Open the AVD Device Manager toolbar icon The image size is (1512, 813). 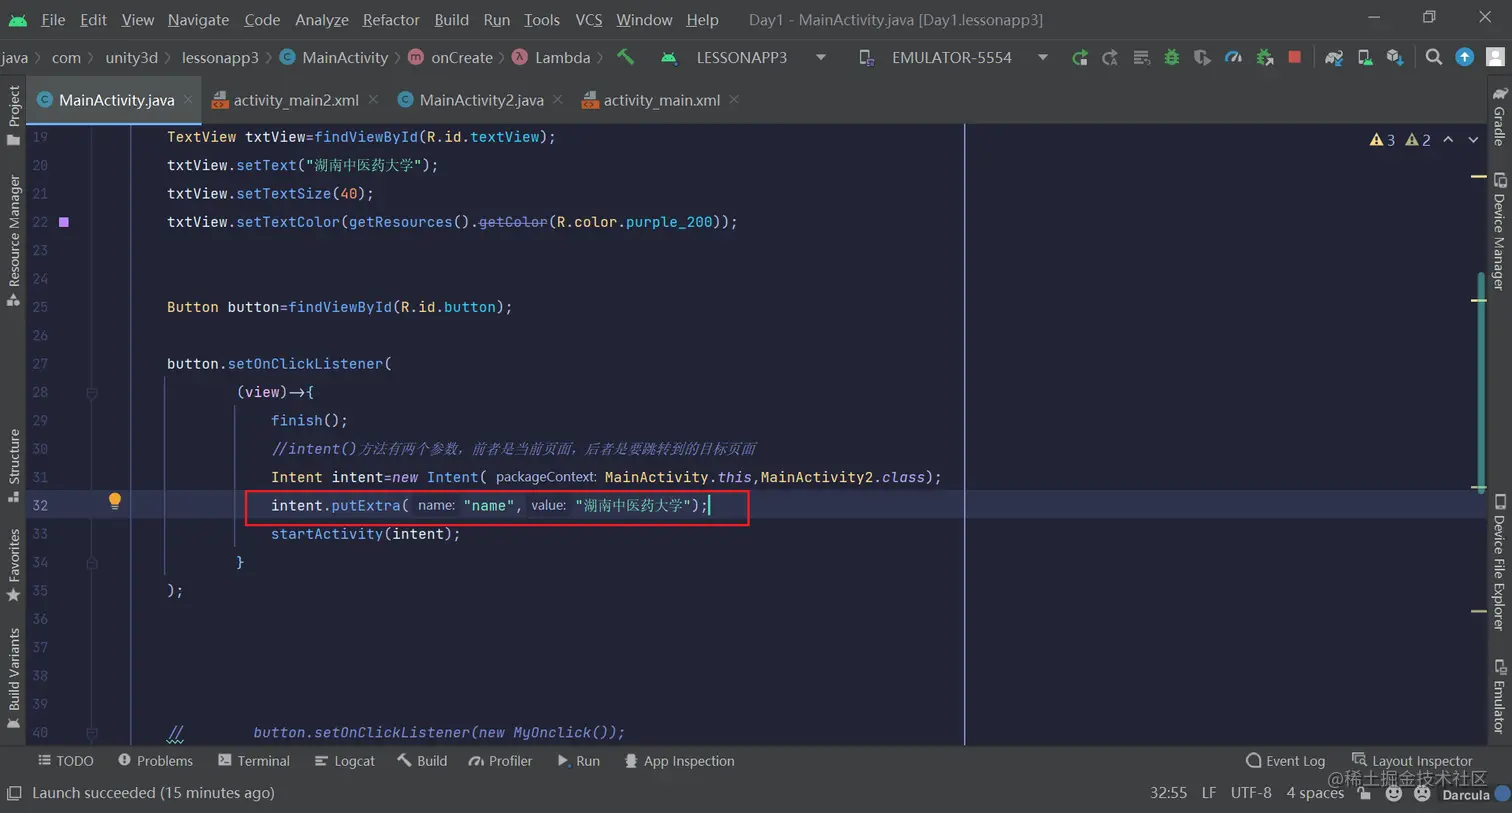(x=1364, y=58)
